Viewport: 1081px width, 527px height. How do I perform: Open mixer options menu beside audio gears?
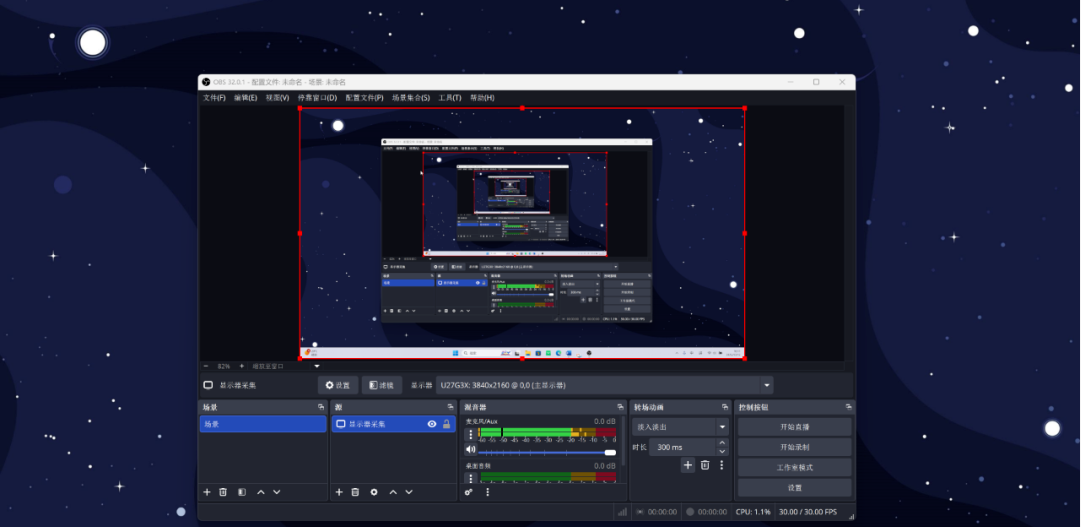(487, 492)
